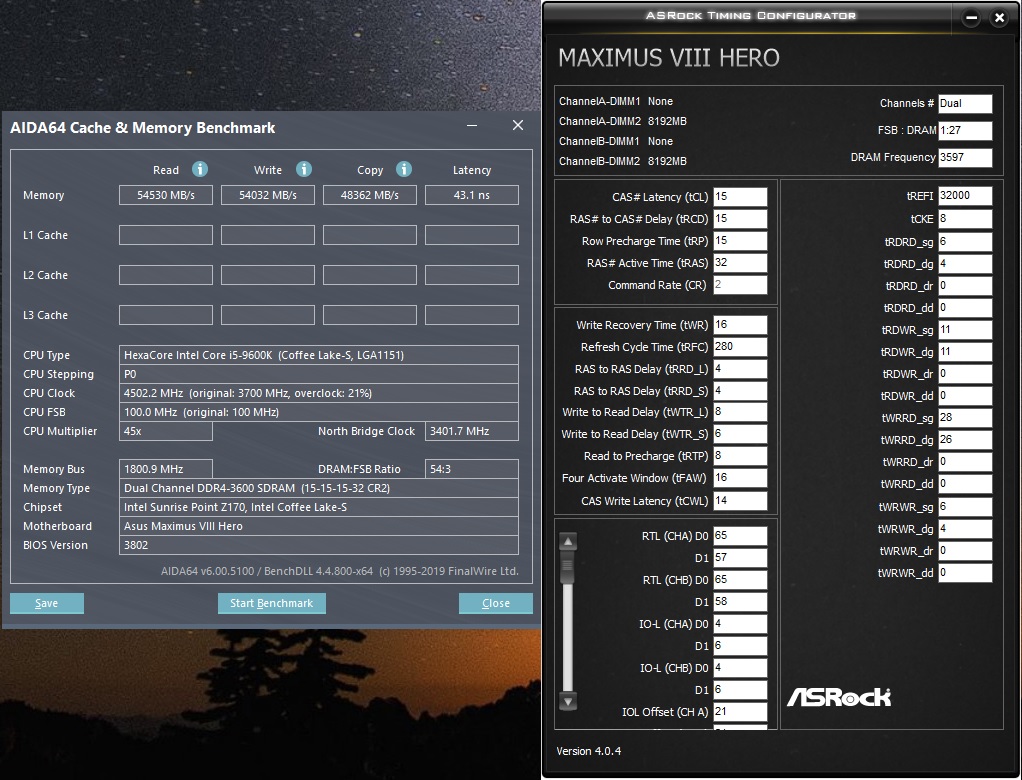The height and width of the screenshot is (780, 1022).
Task: Click the tWRWR_sg value field
Action: click(965, 506)
